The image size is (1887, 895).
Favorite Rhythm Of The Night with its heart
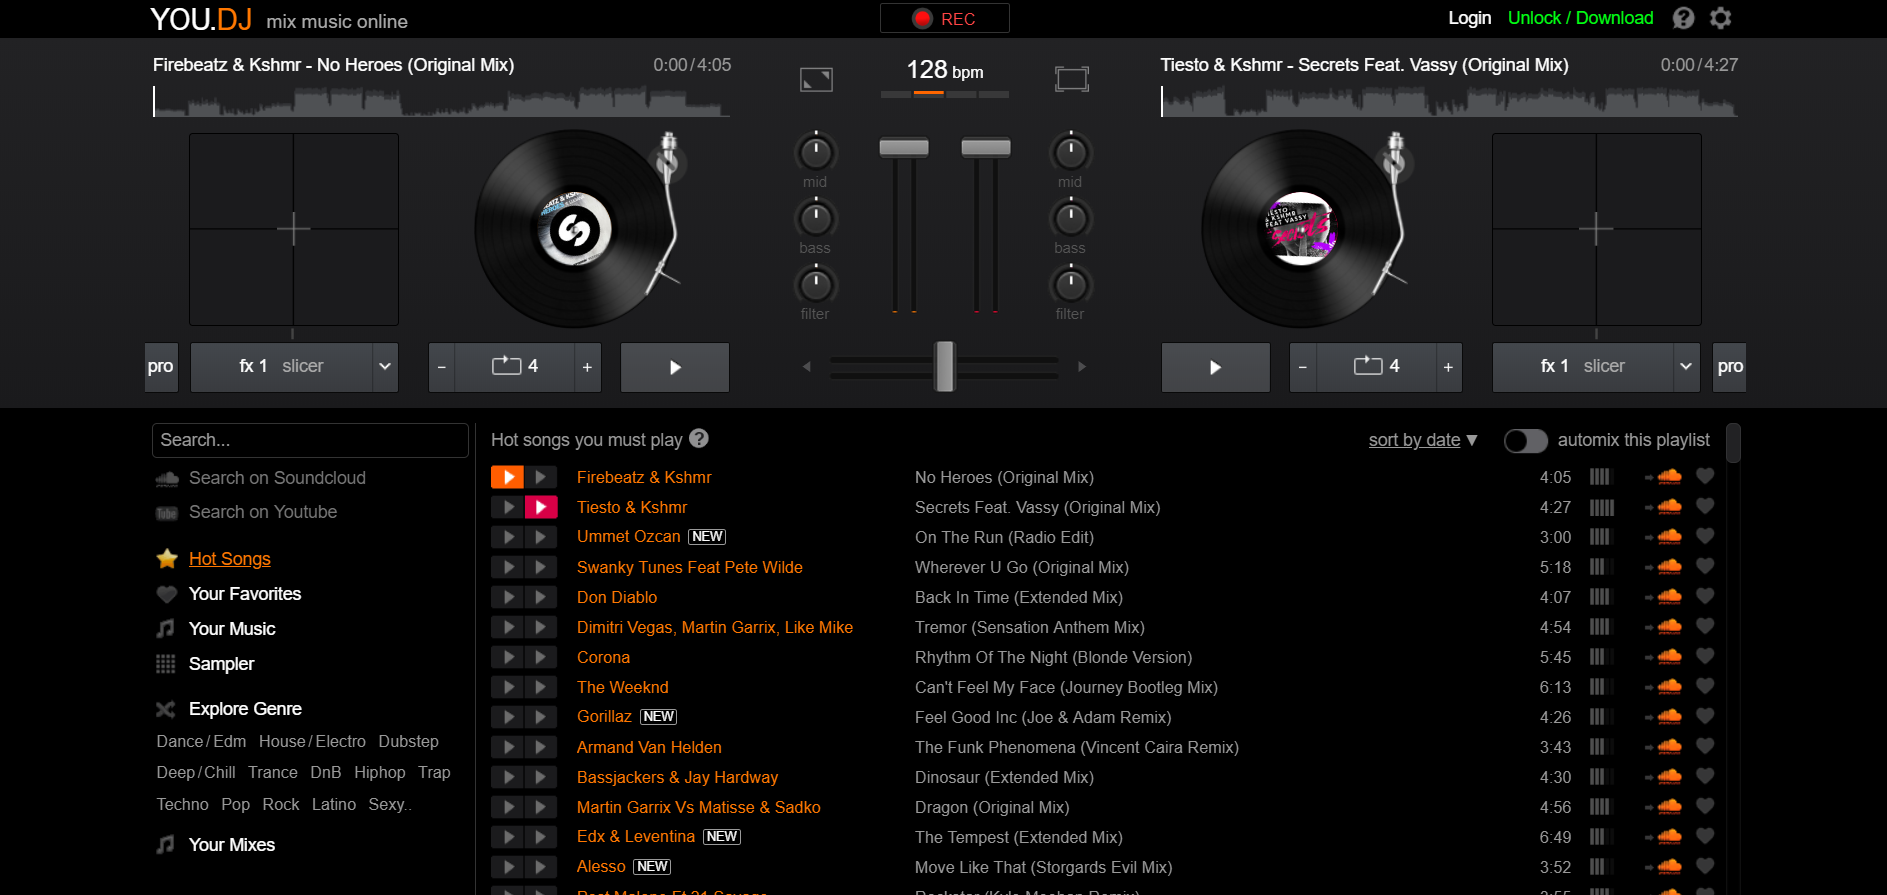1705,657
